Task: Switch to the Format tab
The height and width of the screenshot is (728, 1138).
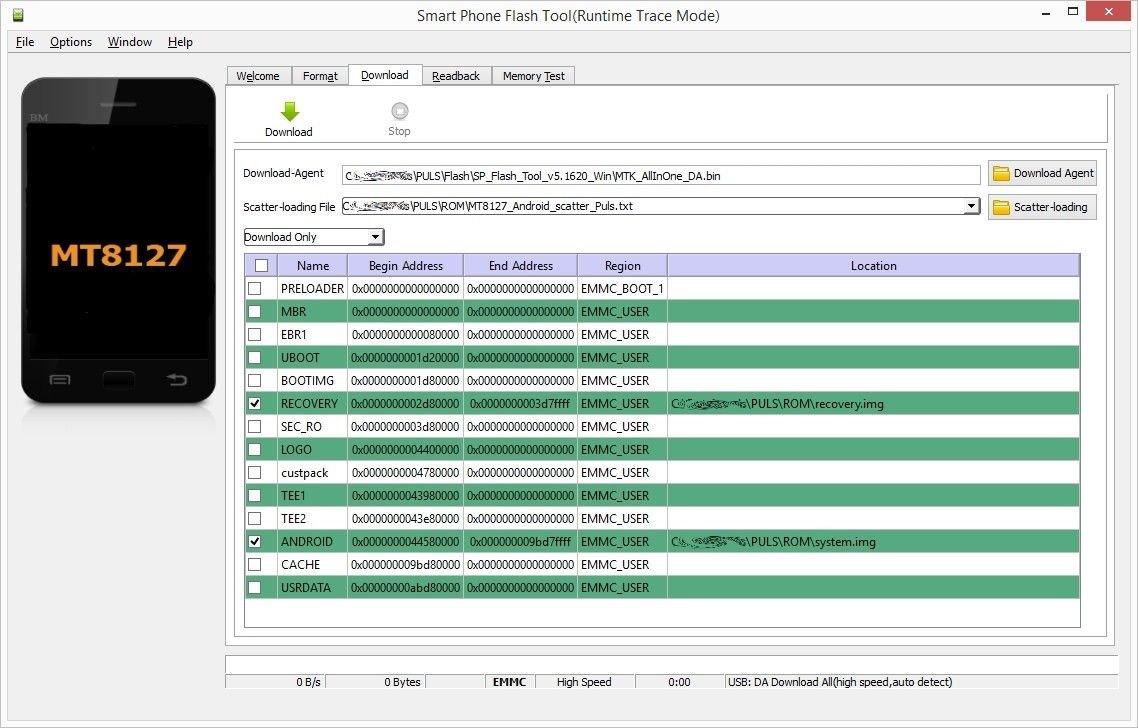Action: coord(320,75)
